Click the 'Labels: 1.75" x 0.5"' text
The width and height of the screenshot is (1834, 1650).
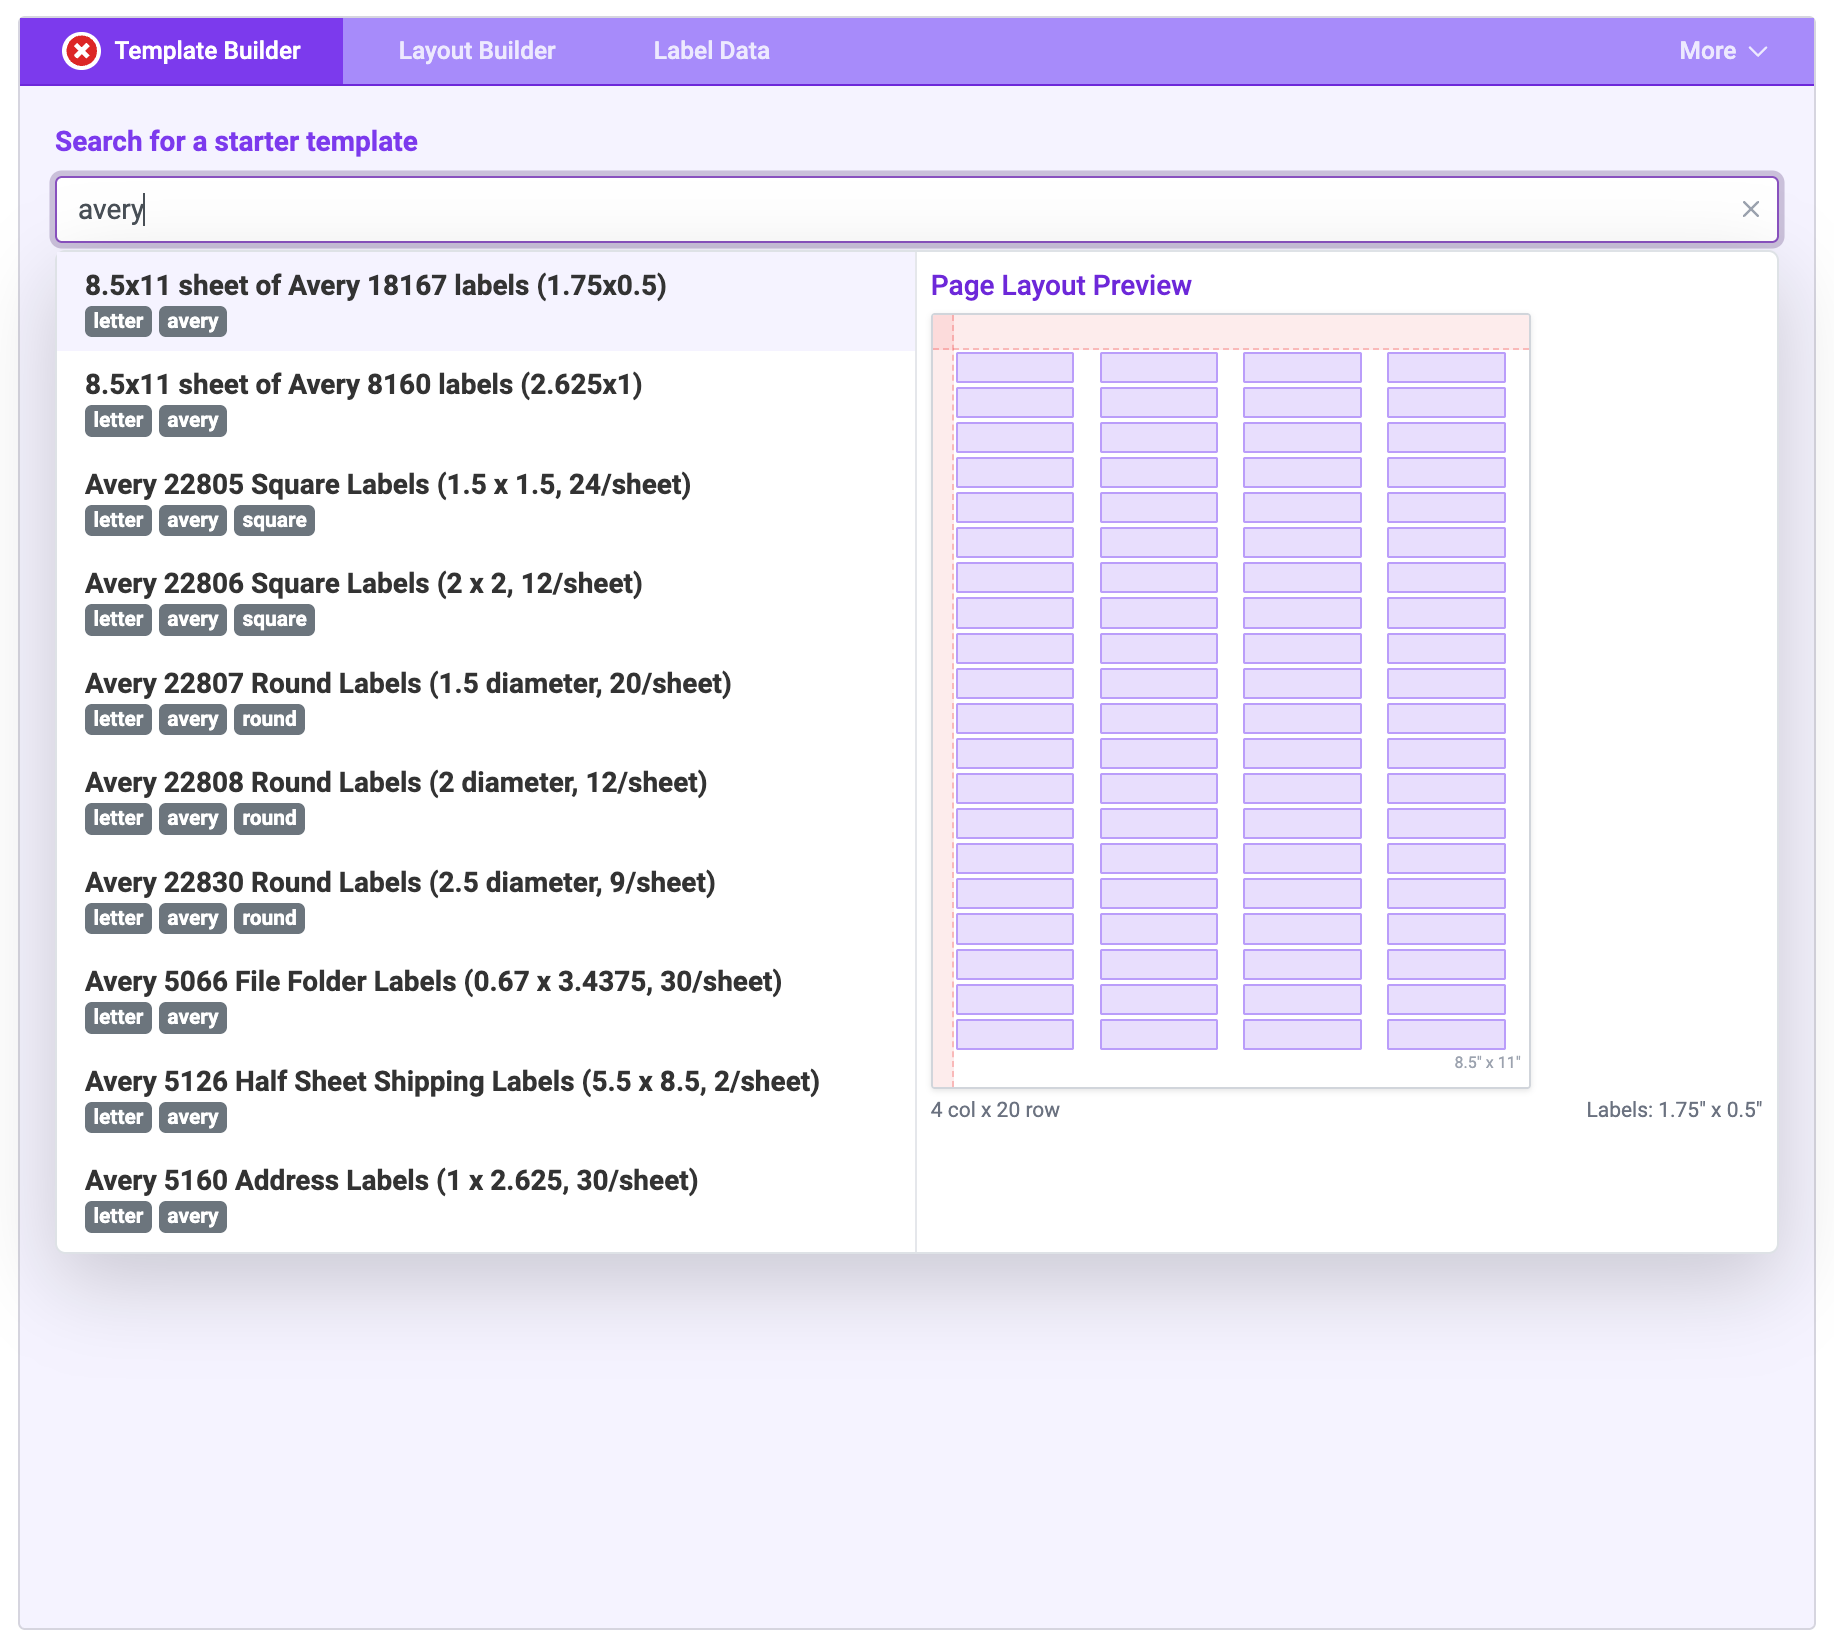point(1674,1110)
